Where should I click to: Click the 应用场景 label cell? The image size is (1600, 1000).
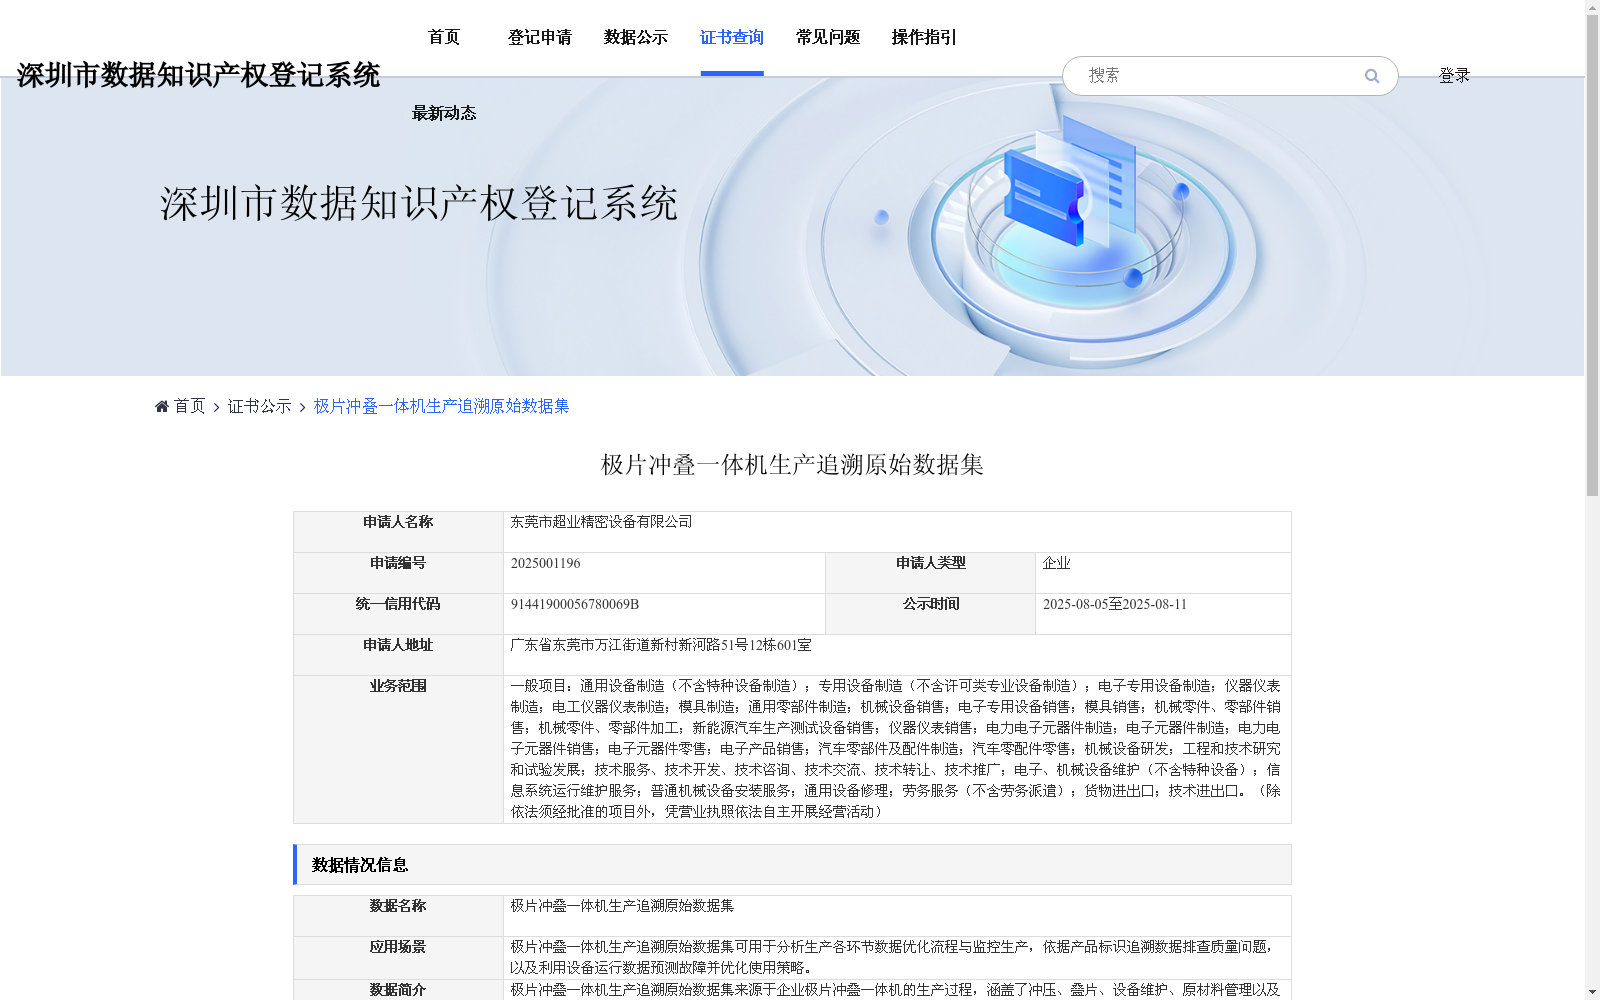pos(398,958)
